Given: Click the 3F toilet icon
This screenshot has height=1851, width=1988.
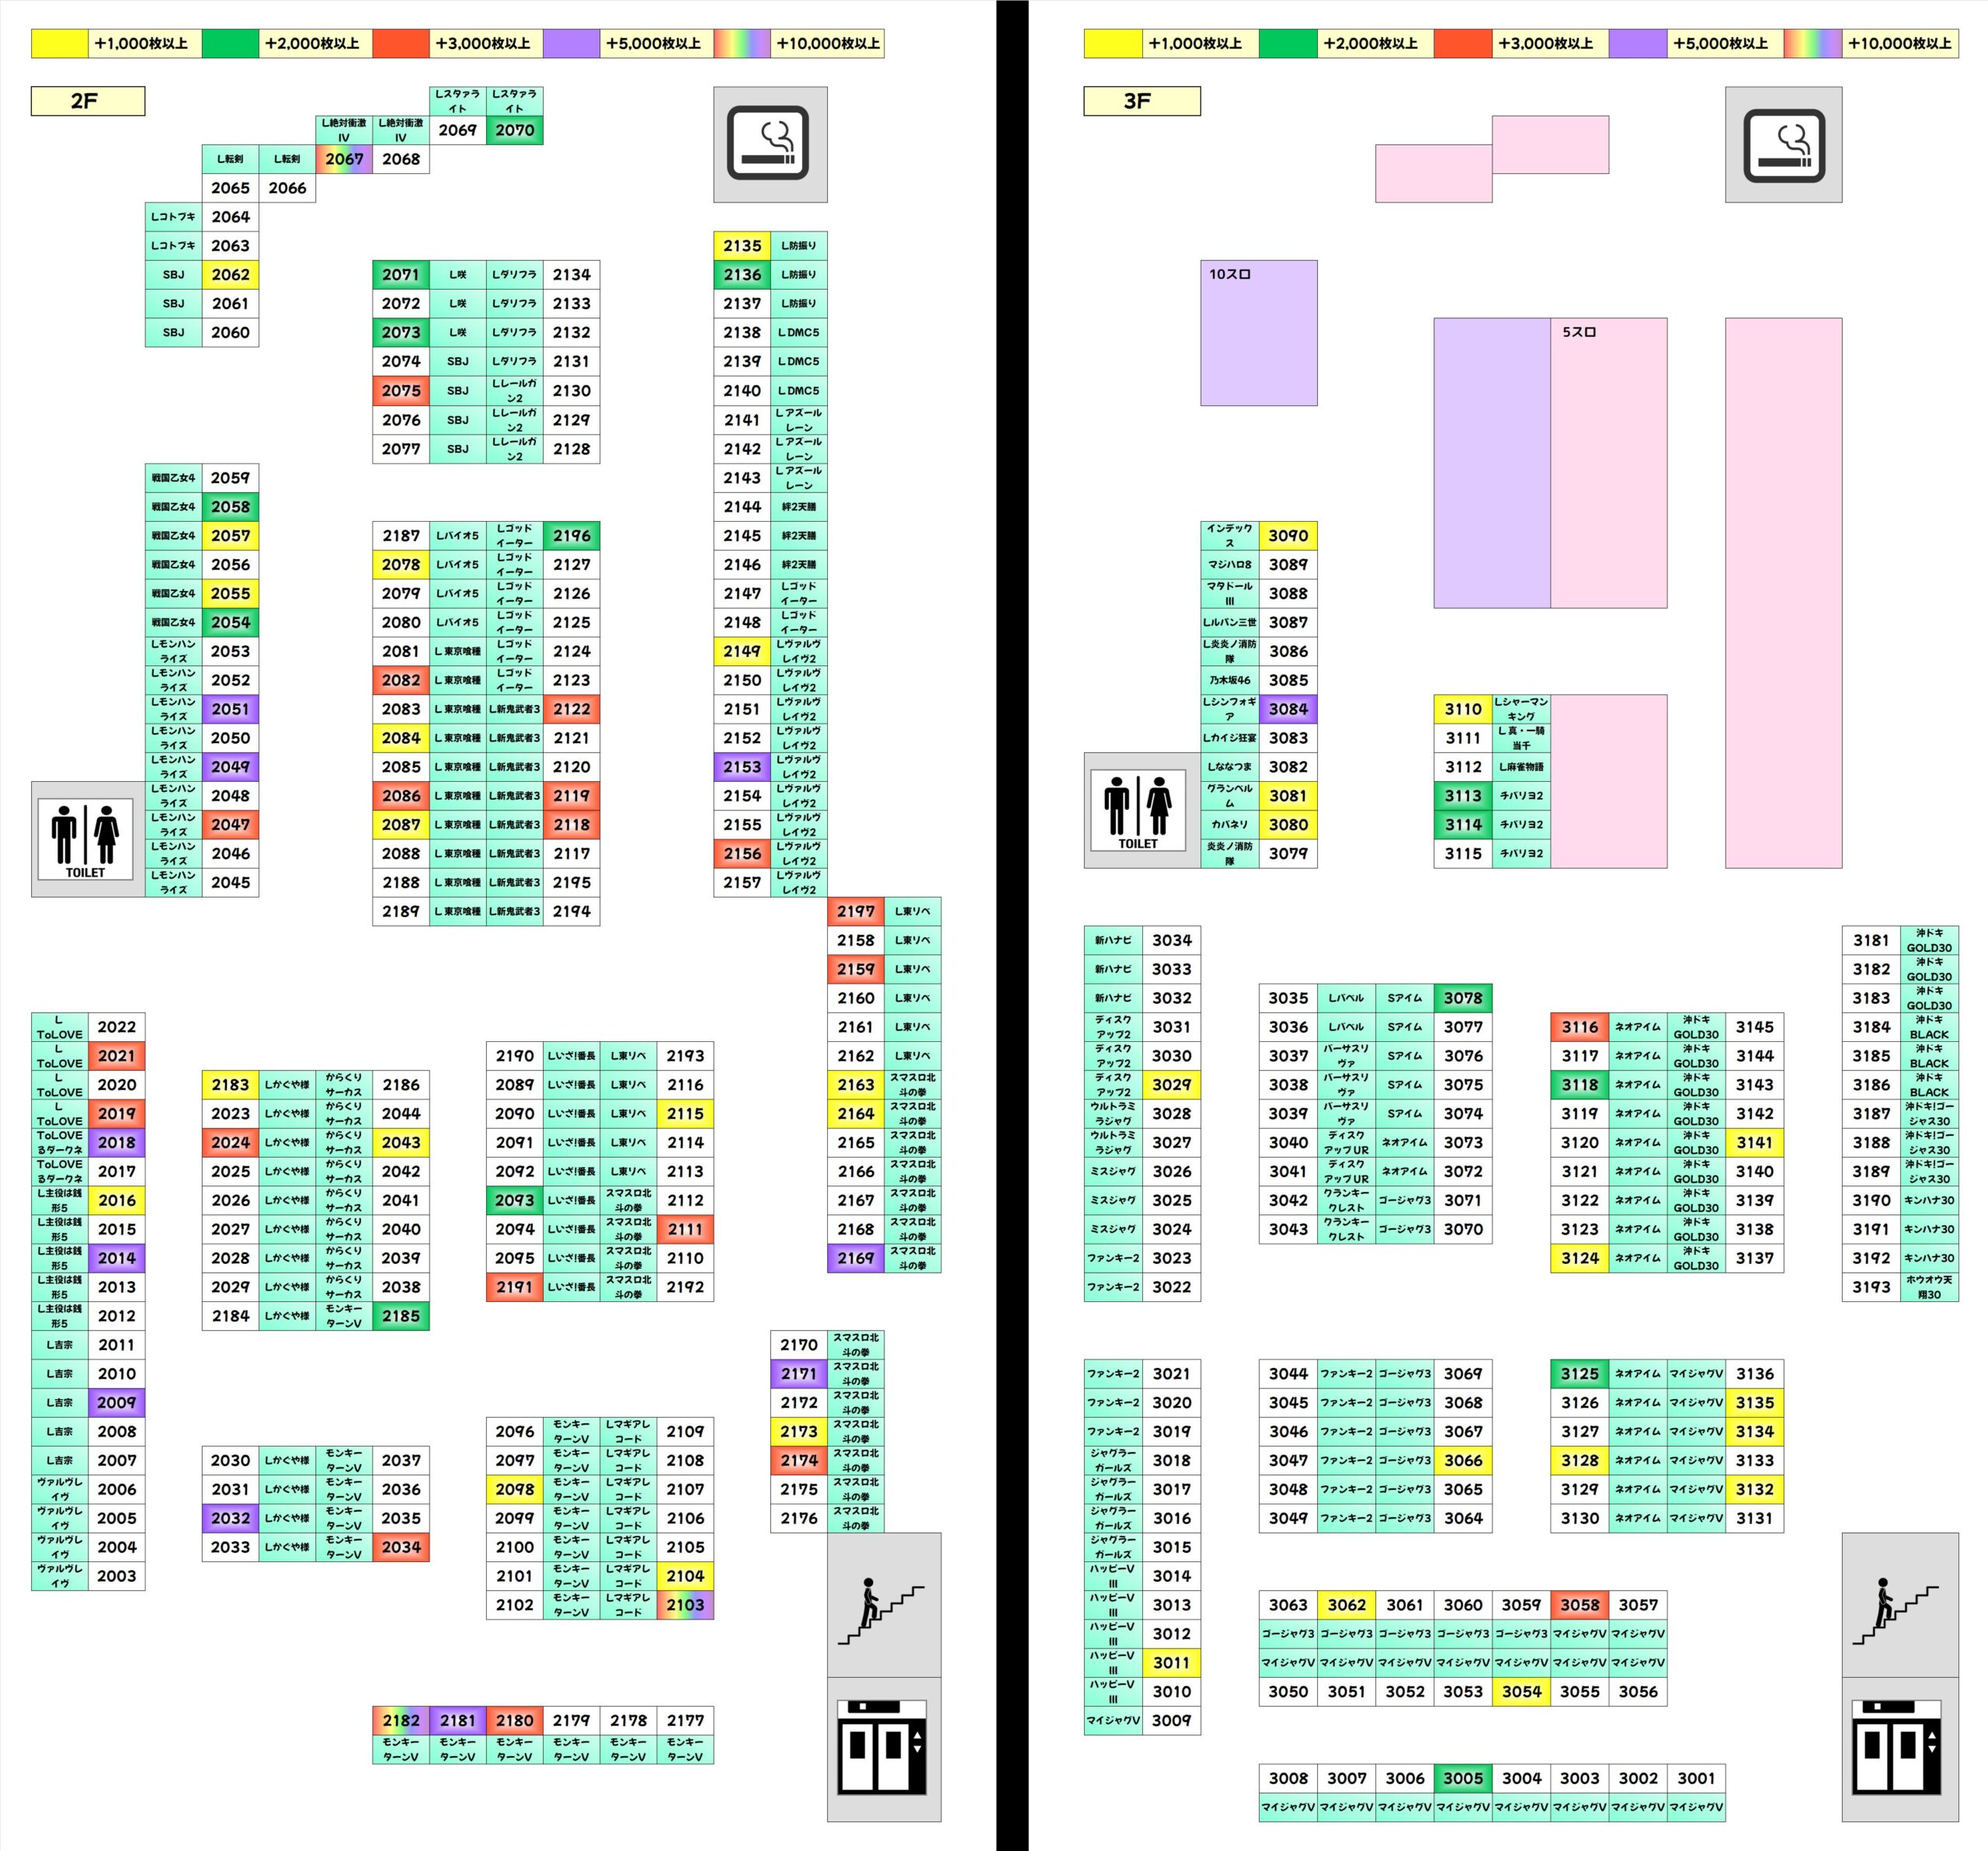Looking at the screenshot, I should tap(1138, 809).
